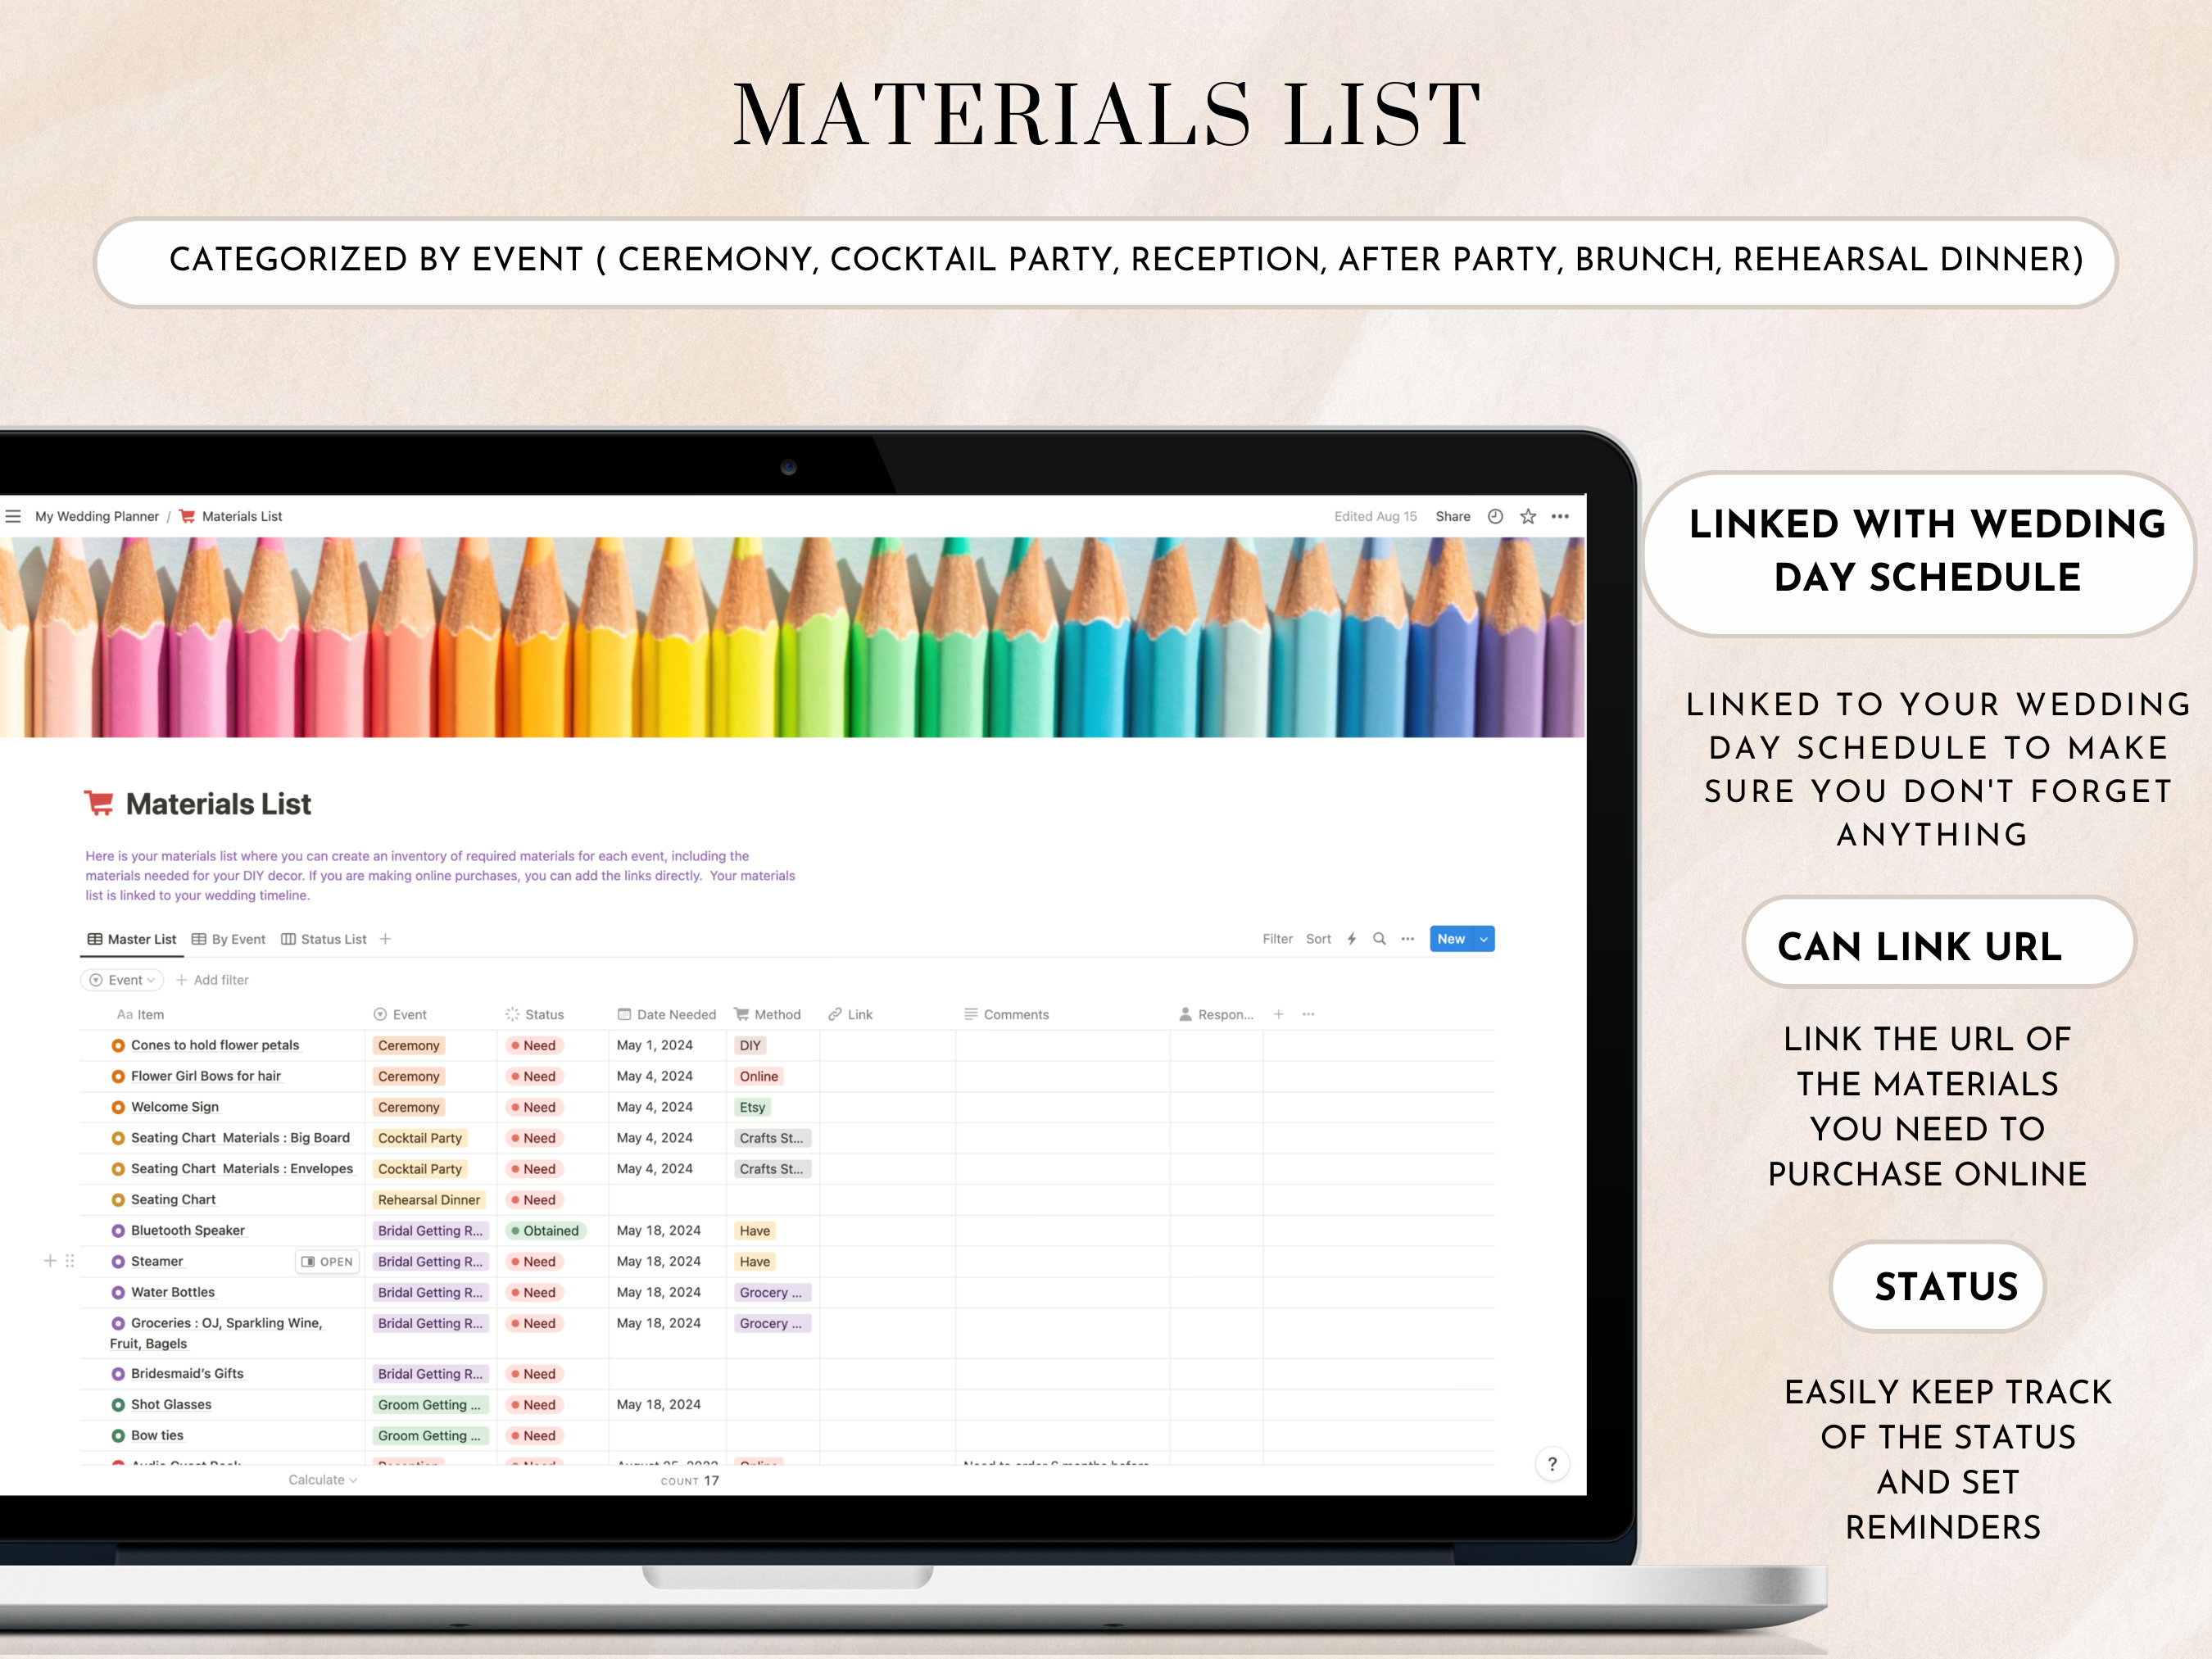Click the star icon to favorite the page
Image resolution: width=2212 pixels, height=1659 pixels.
(1527, 516)
